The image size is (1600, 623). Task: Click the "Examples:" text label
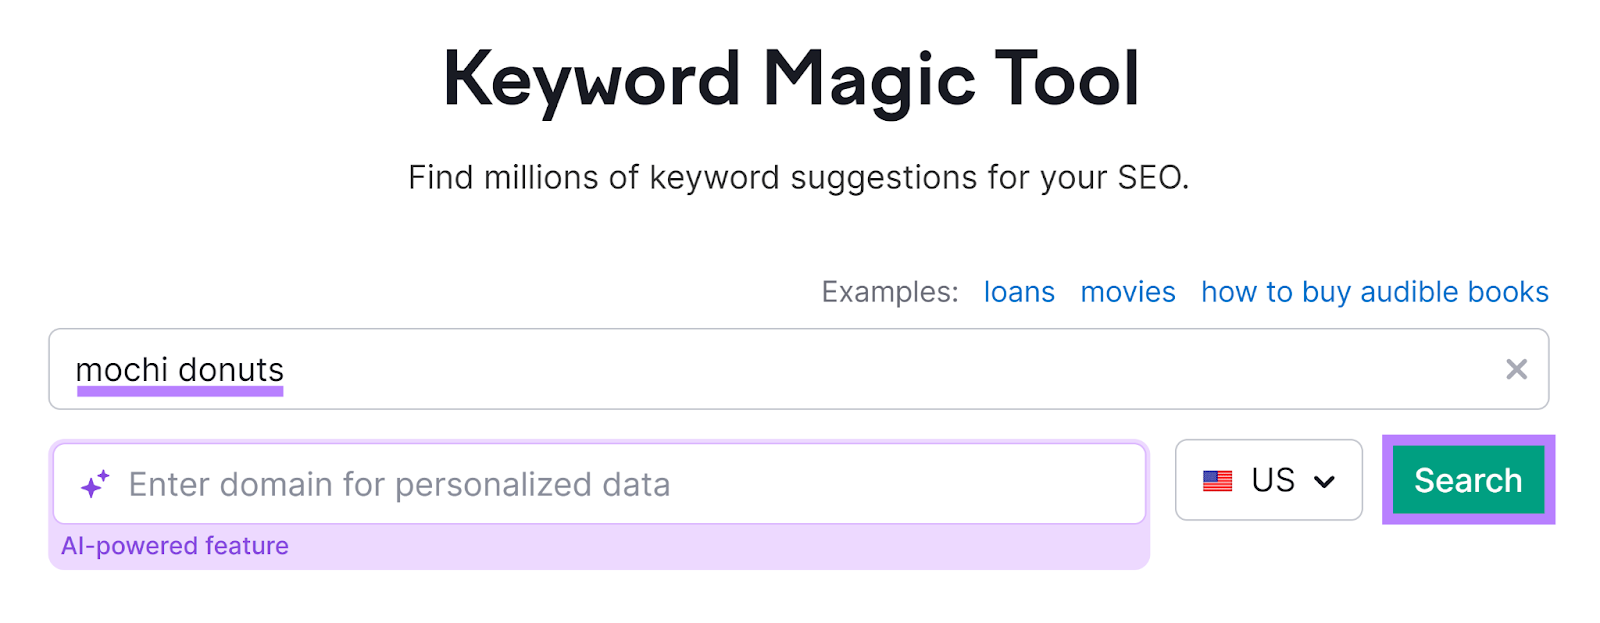(888, 291)
